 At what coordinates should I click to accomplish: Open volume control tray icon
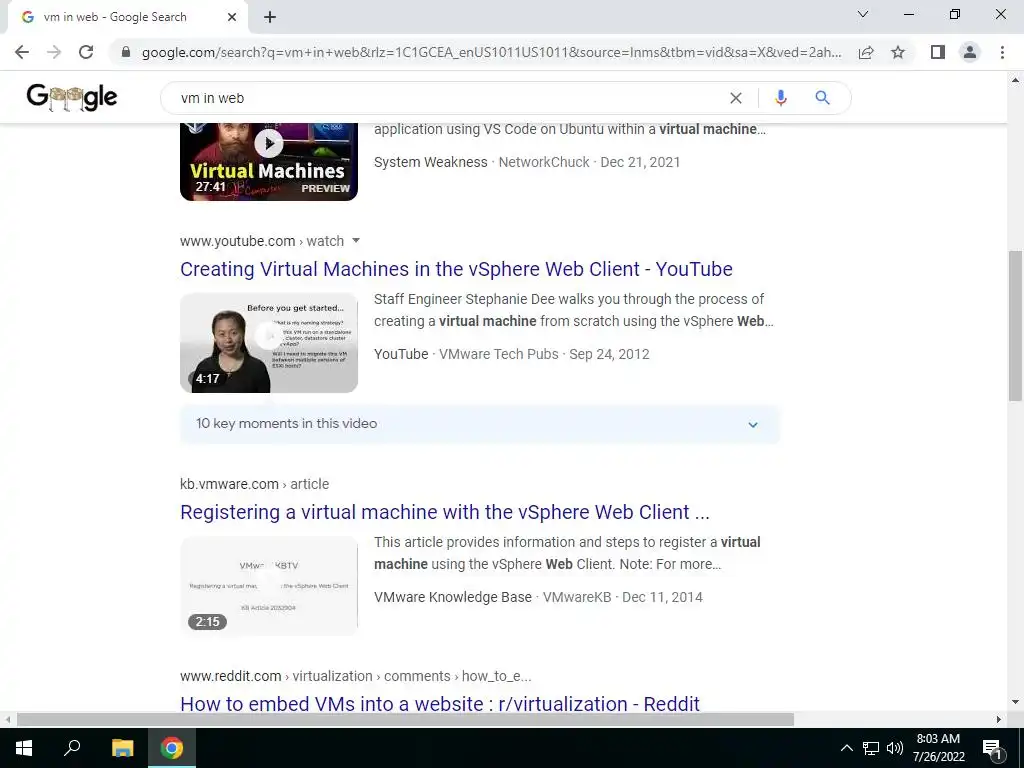coord(895,748)
